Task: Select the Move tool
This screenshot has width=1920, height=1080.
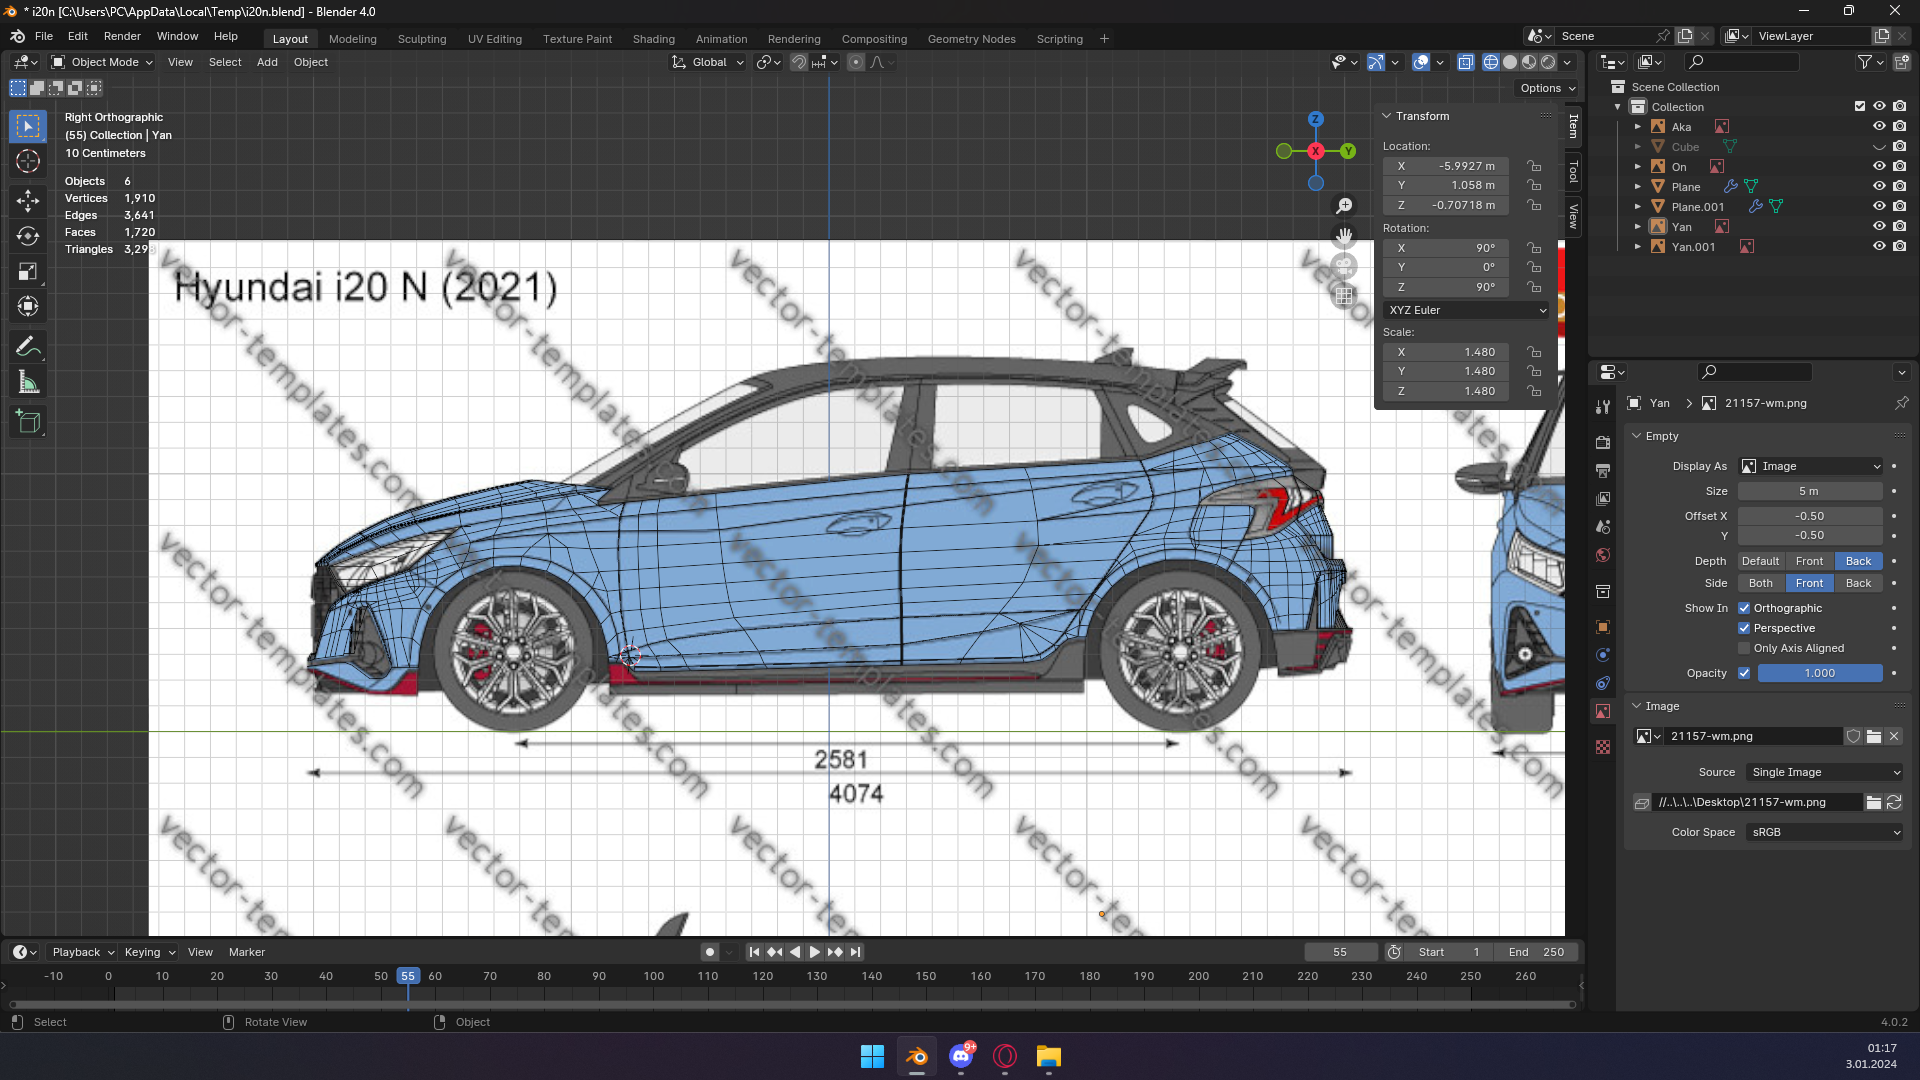Action: coord(28,201)
